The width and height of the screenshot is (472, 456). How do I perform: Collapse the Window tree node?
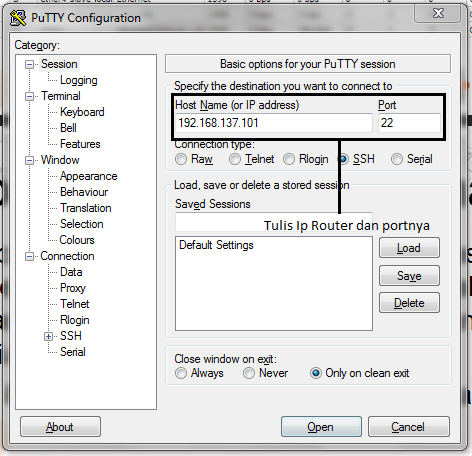pyautogui.click(x=30, y=161)
